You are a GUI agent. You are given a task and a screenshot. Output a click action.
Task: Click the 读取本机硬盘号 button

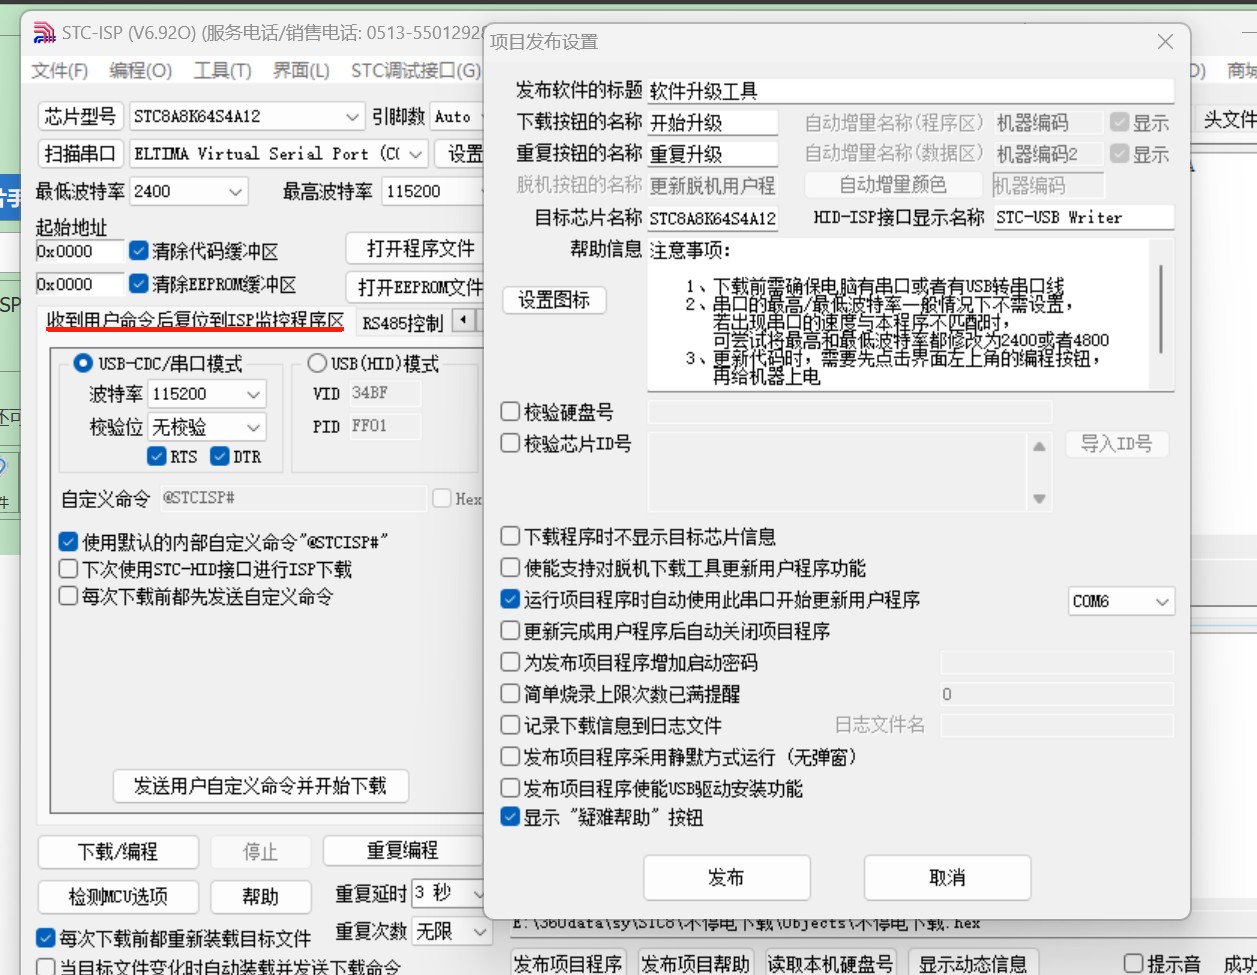click(830, 964)
